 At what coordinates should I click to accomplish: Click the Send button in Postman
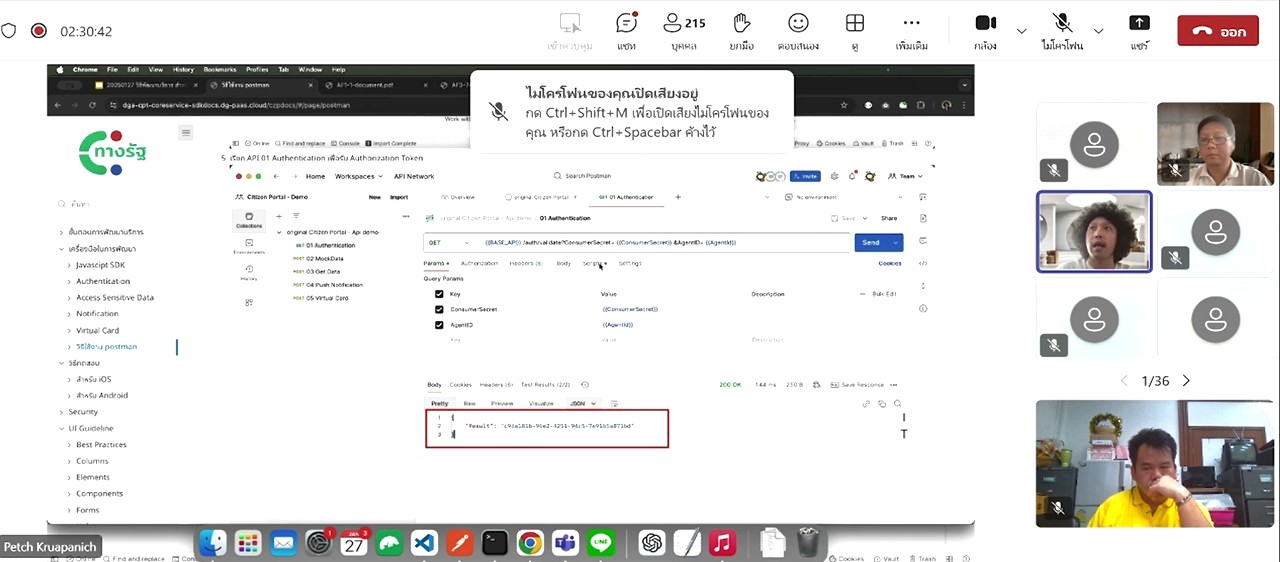point(871,242)
